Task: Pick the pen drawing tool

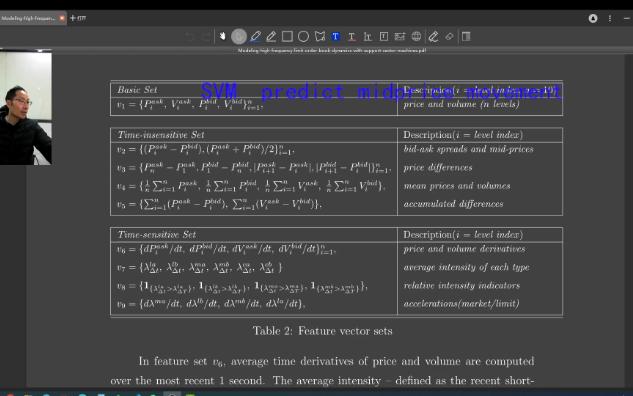Action: [255, 37]
